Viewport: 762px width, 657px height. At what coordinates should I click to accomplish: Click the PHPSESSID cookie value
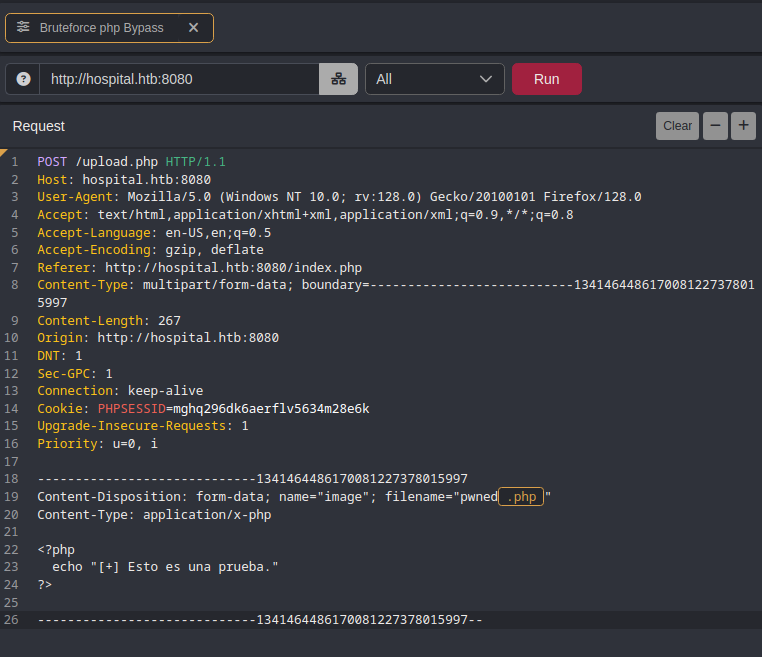pyautogui.click(x=271, y=409)
